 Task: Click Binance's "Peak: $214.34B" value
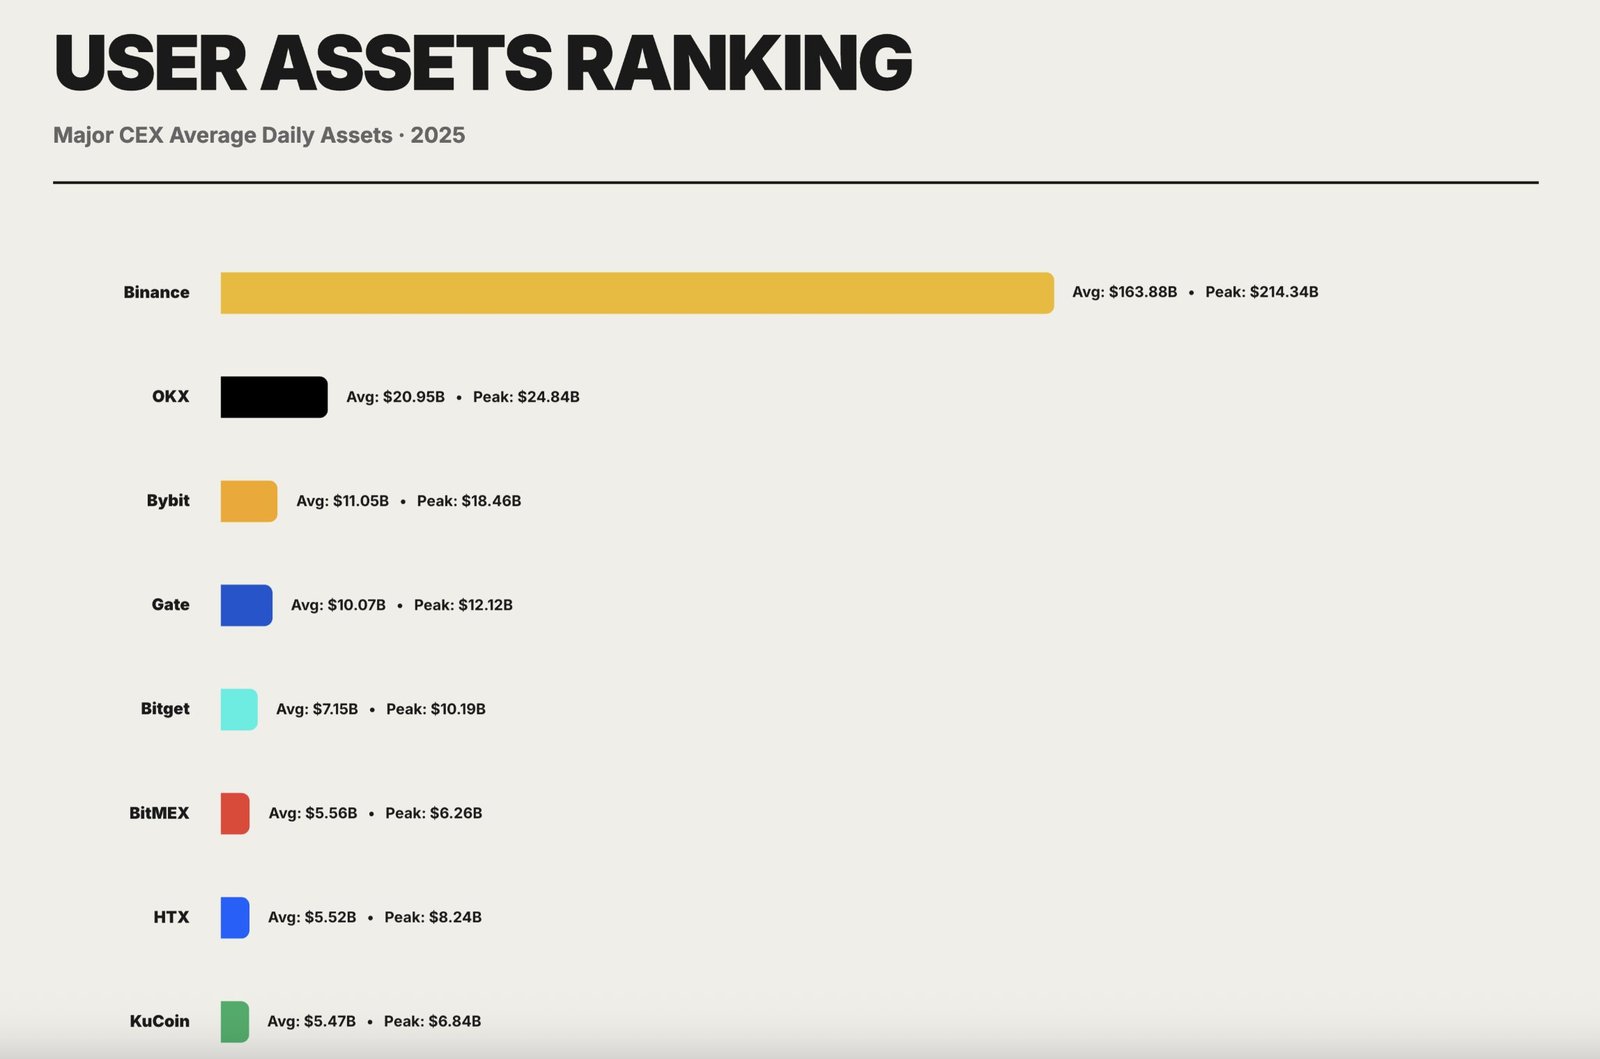click(1261, 292)
